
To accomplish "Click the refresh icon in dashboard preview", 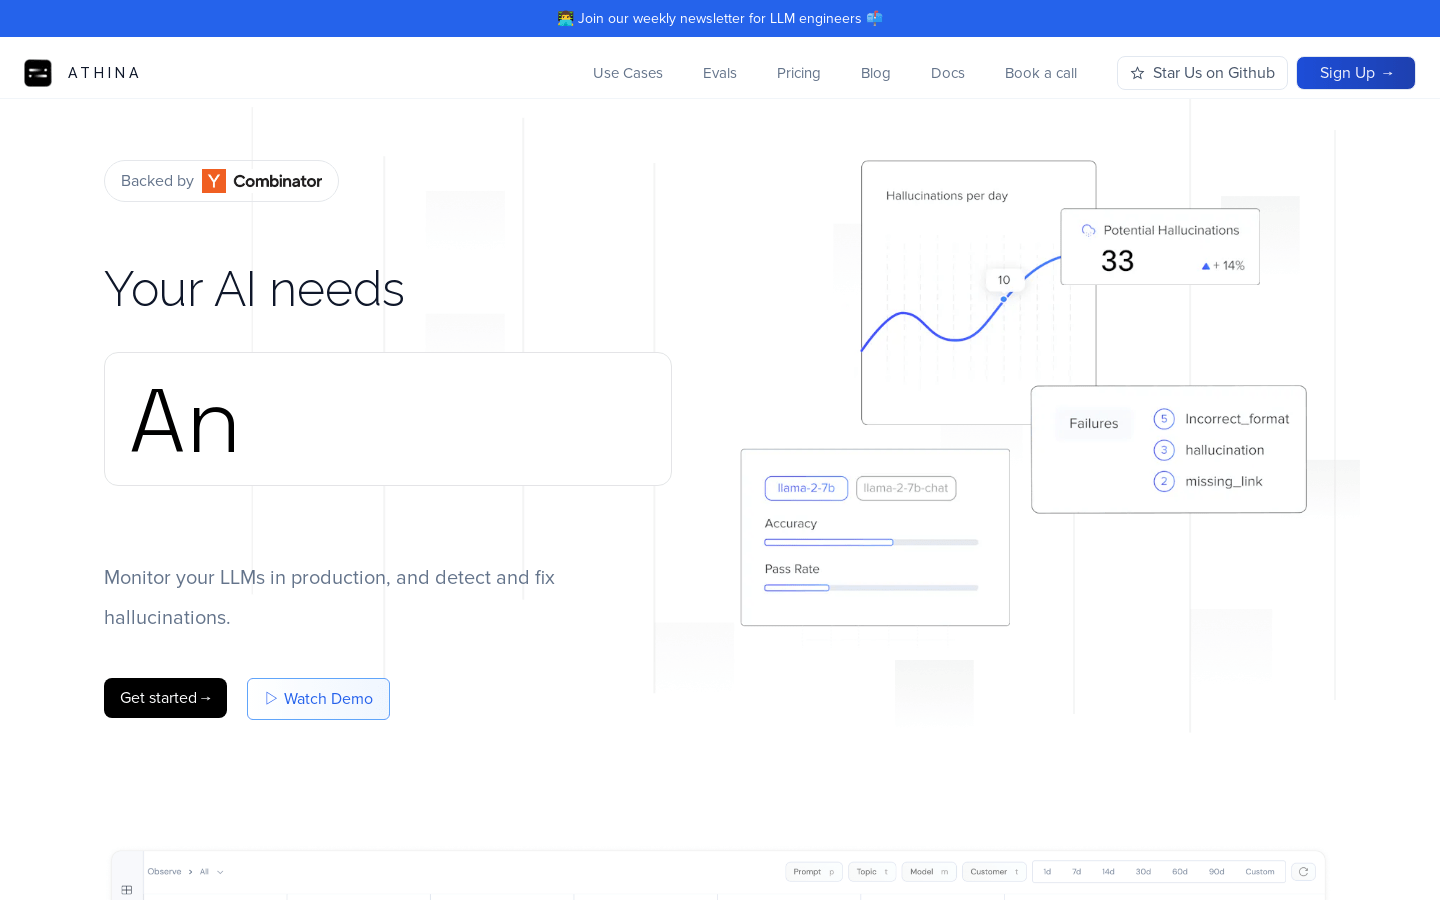I will click(x=1303, y=872).
